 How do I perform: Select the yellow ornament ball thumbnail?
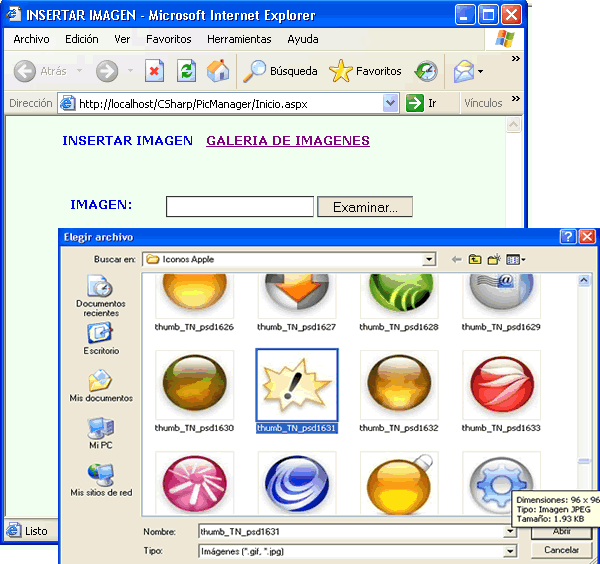pos(399,483)
